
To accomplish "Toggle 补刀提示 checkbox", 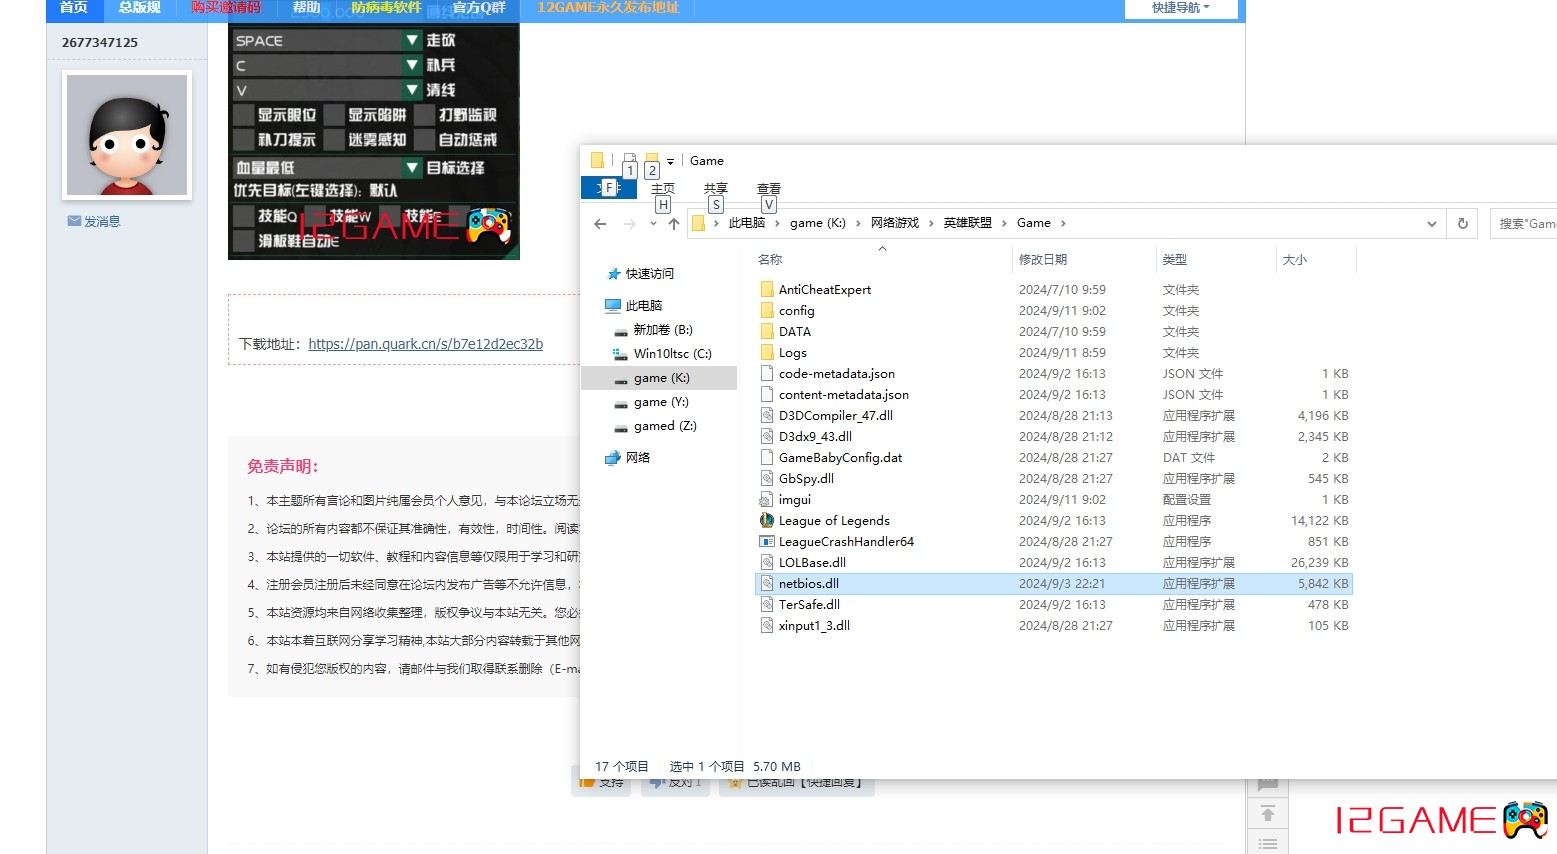I will 244,140.
